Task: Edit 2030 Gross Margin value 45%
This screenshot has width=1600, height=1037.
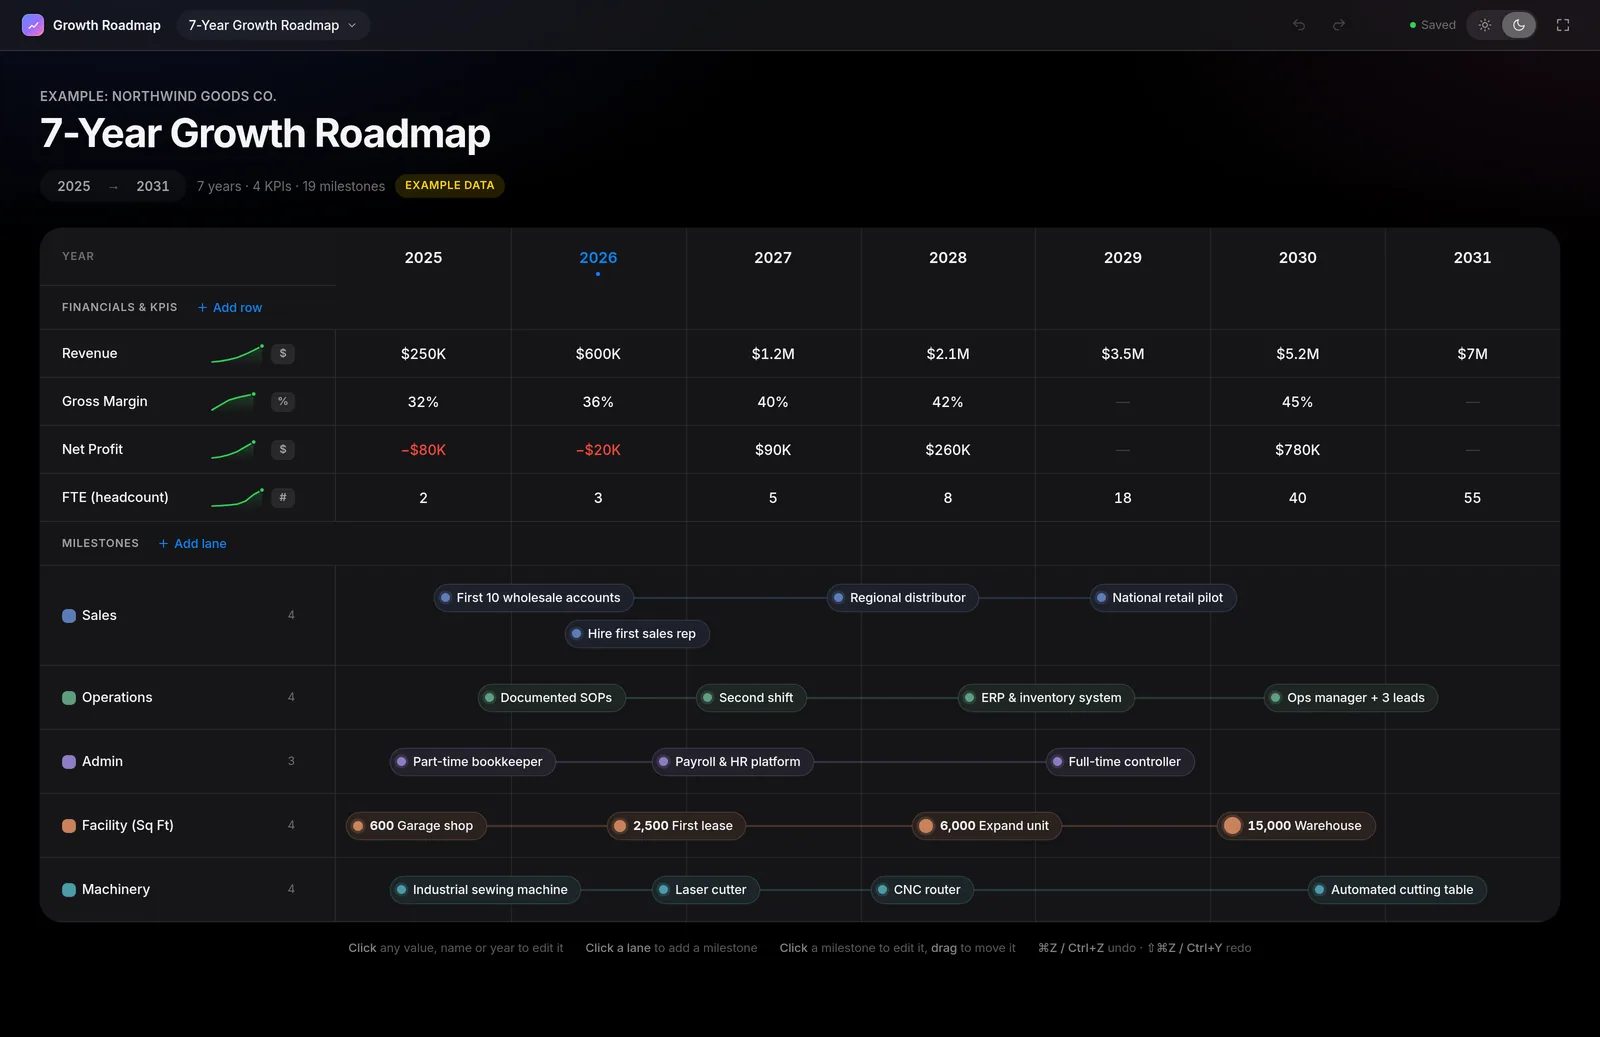Action: pos(1297,402)
